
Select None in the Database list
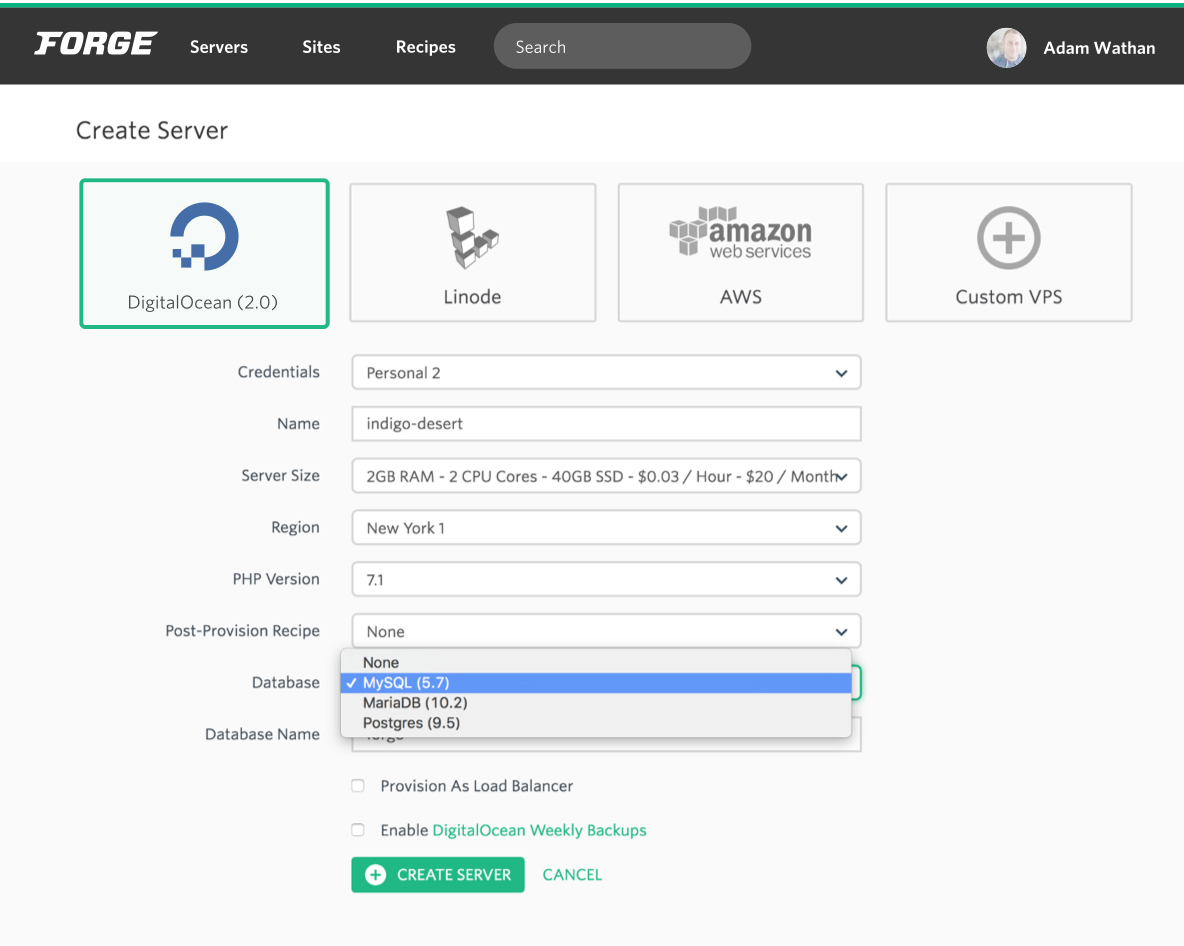pyautogui.click(x=596, y=662)
